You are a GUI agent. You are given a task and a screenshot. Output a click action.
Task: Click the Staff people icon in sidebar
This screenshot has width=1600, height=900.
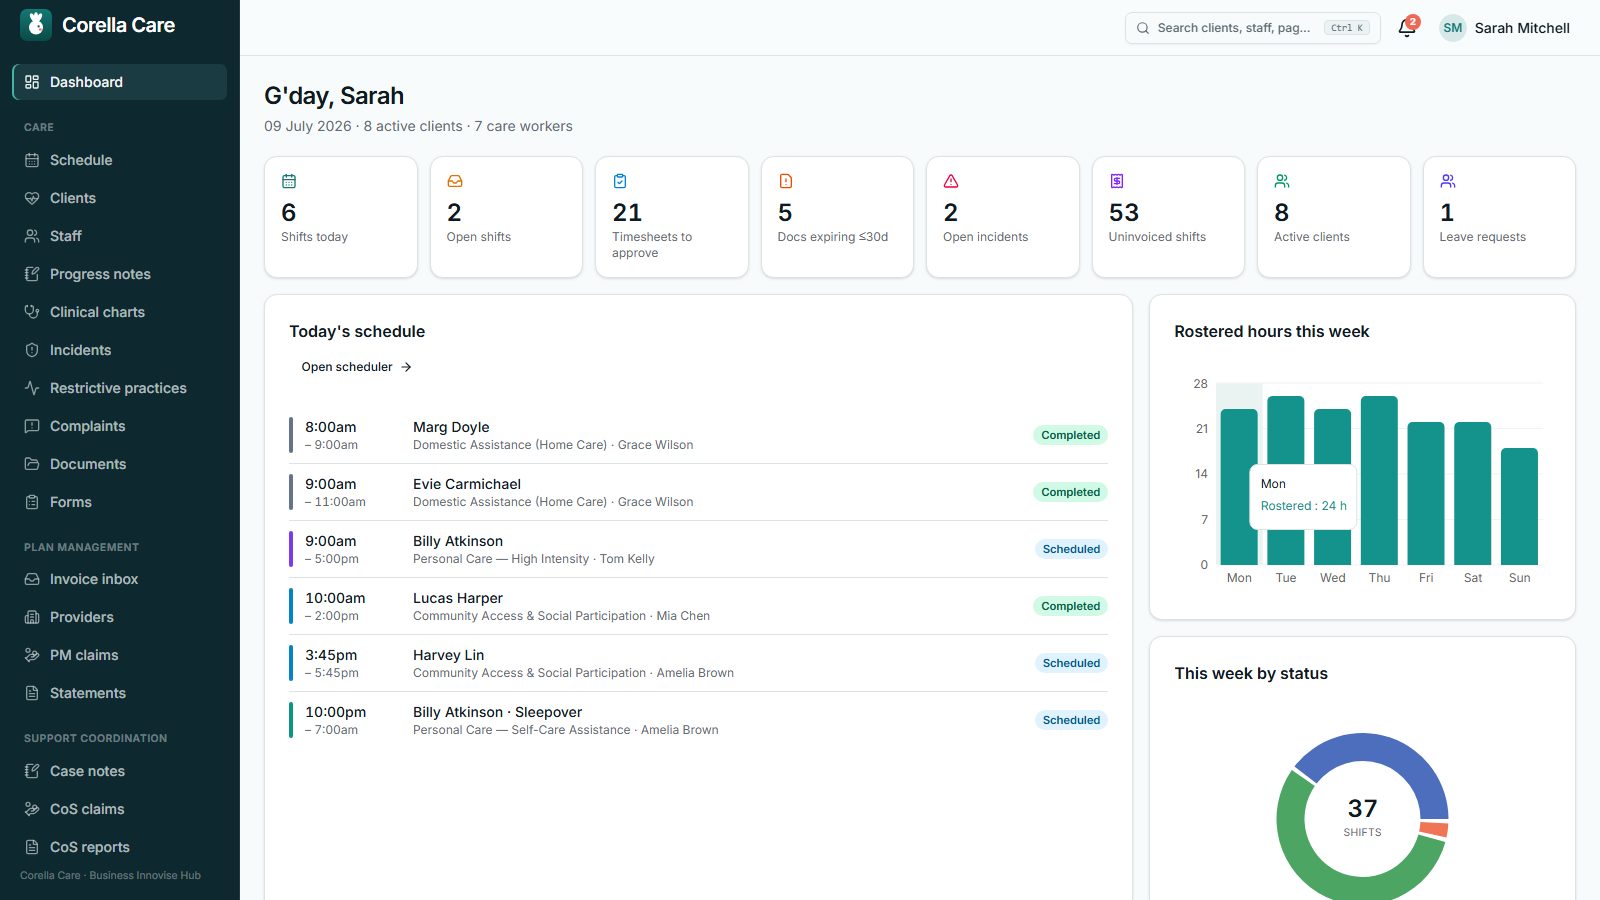tap(32, 236)
